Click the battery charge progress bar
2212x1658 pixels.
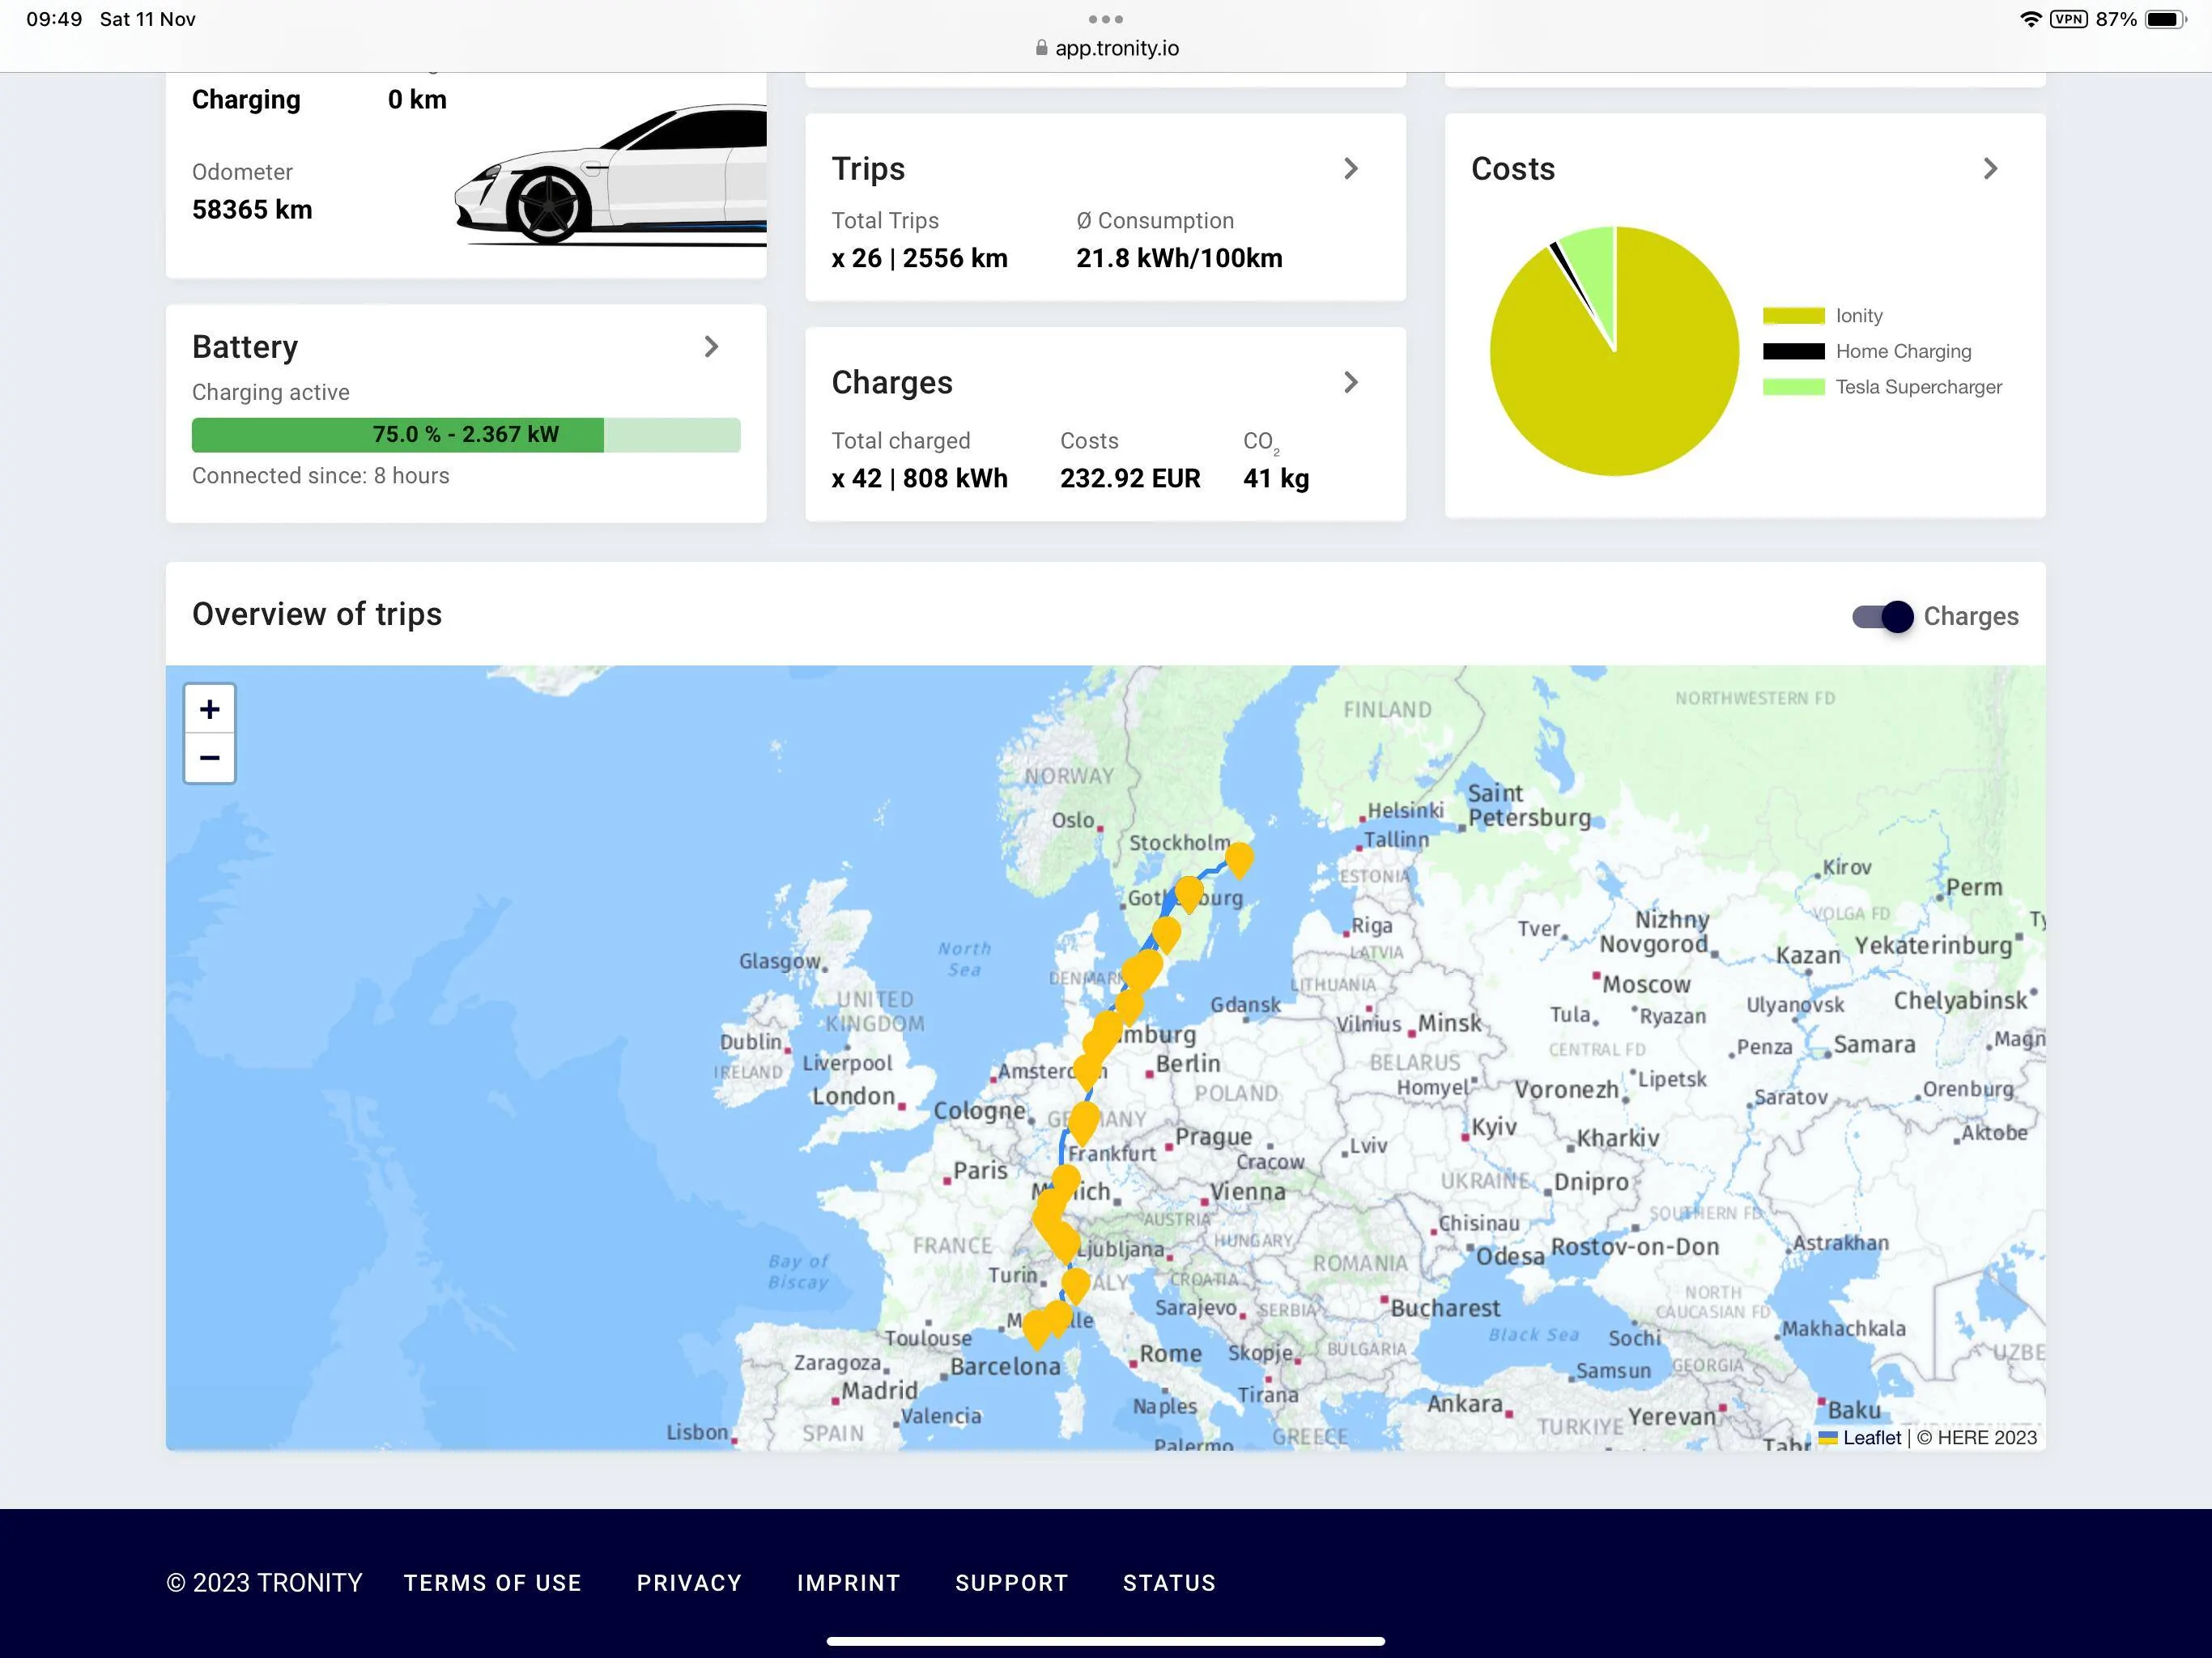point(466,435)
